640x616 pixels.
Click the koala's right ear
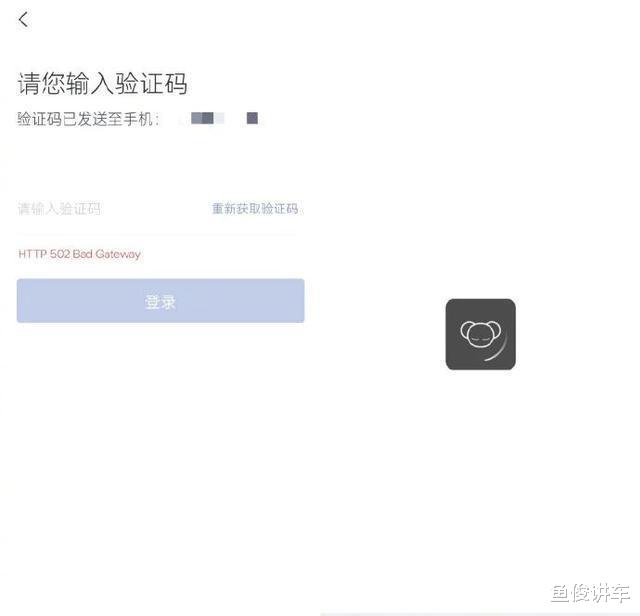tap(494, 329)
